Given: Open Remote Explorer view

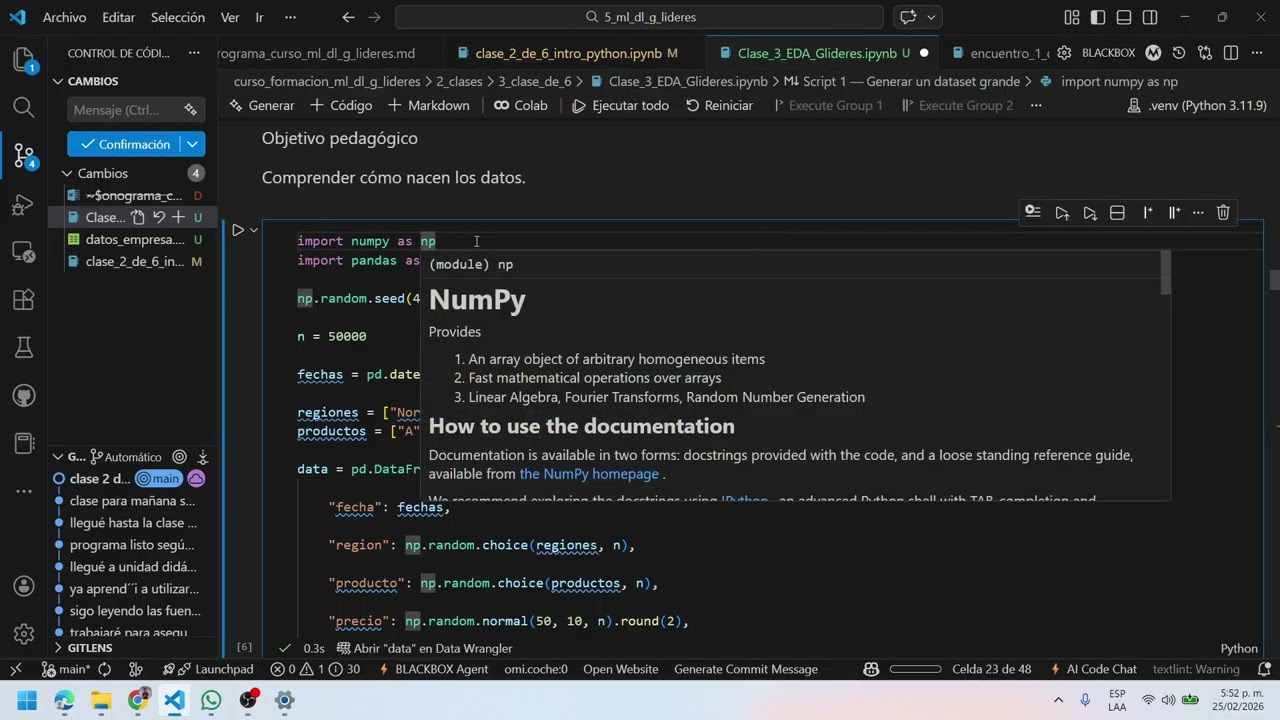Looking at the screenshot, I should 24,252.
